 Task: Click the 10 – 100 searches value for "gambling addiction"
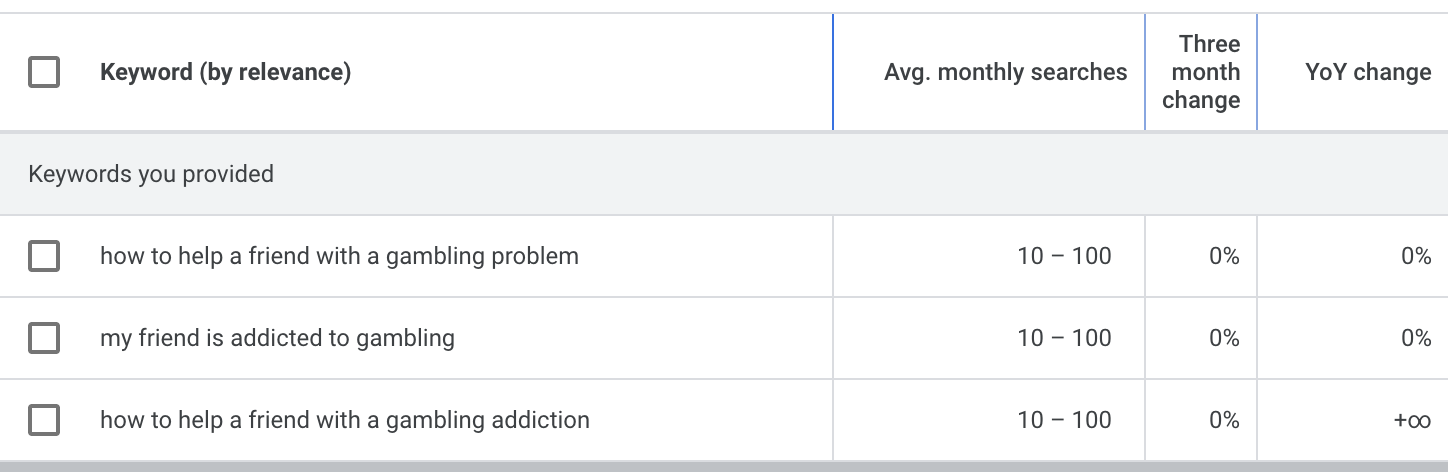[x=1064, y=420]
